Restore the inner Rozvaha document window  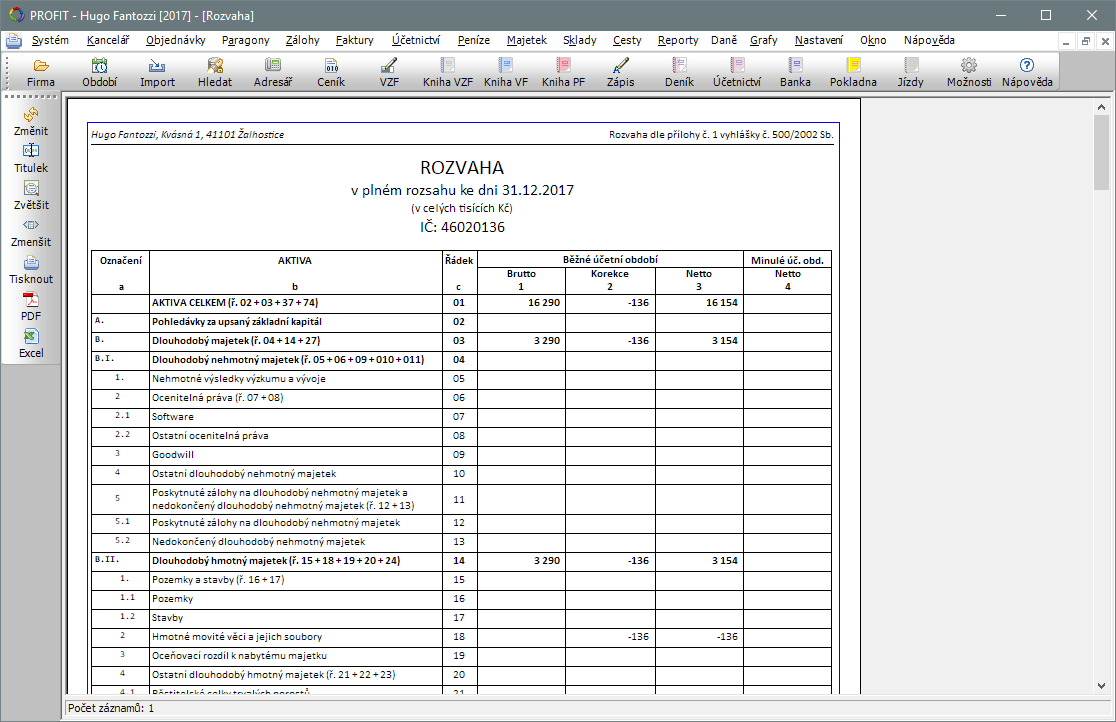coord(1085,41)
